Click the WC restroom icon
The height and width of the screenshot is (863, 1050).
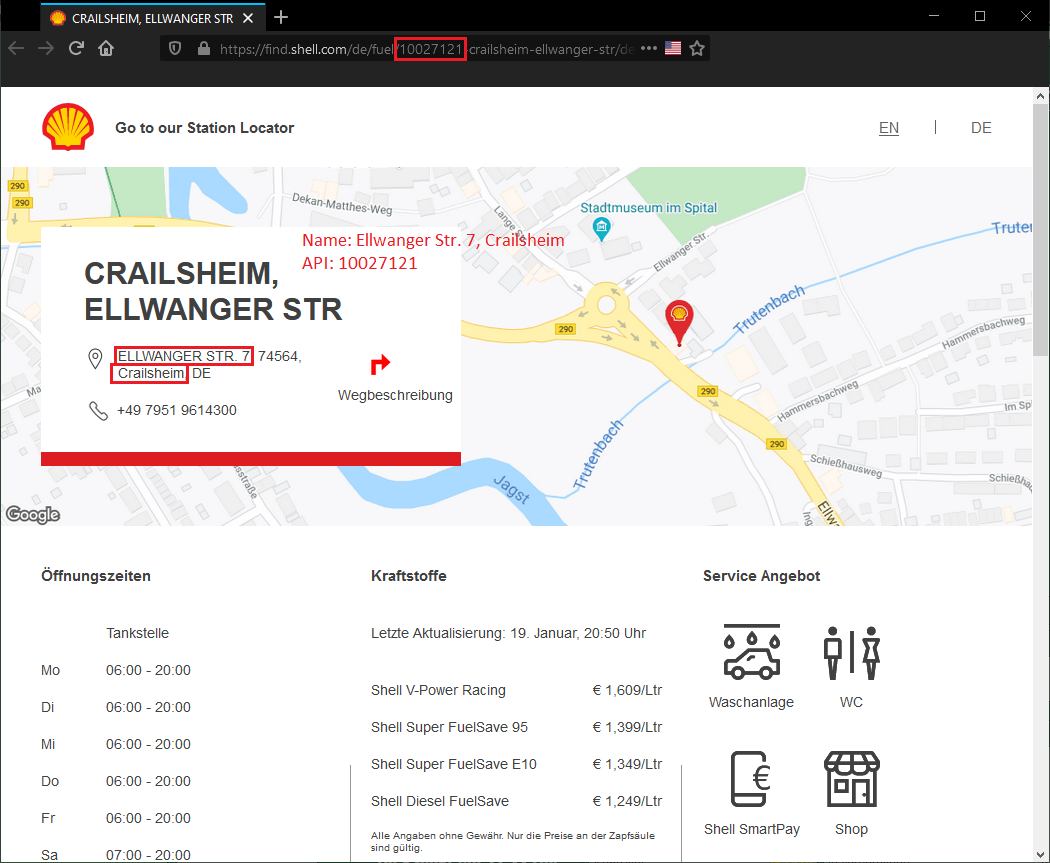click(x=851, y=653)
